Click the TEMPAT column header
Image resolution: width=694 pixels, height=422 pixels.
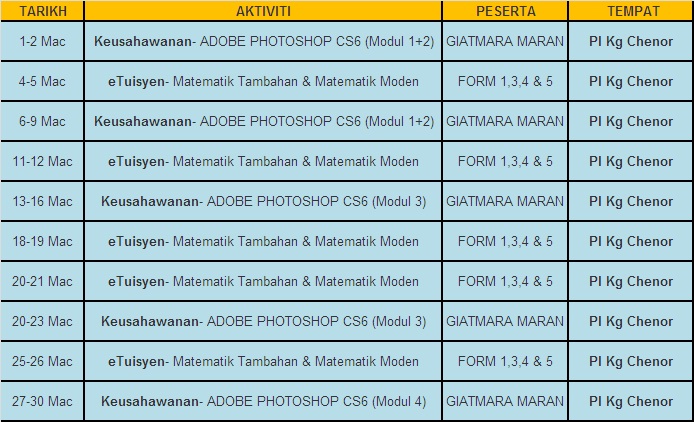(632, 11)
